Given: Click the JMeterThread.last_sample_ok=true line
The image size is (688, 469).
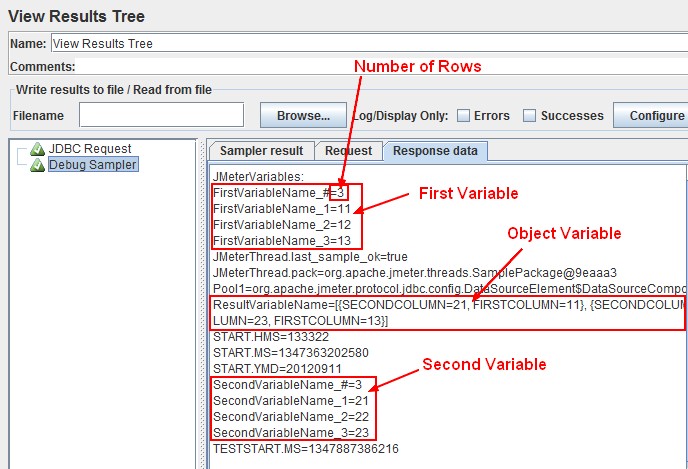Looking at the screenshot, I should tap(310, 257).
